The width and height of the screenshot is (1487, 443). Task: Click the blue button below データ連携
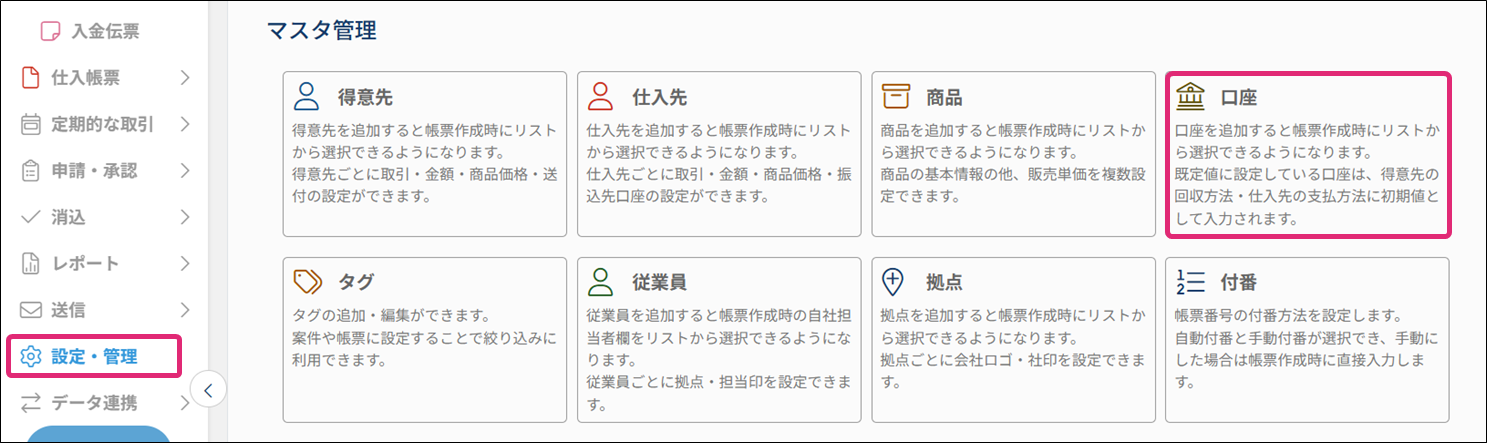(x=98, y=434)
